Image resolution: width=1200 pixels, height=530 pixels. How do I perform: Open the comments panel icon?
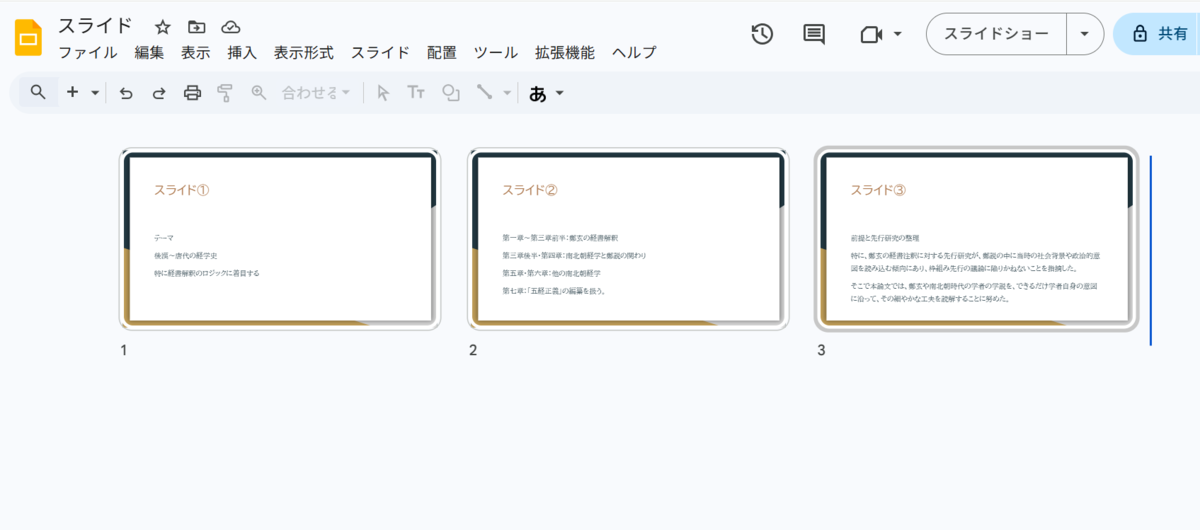(814, 34)
